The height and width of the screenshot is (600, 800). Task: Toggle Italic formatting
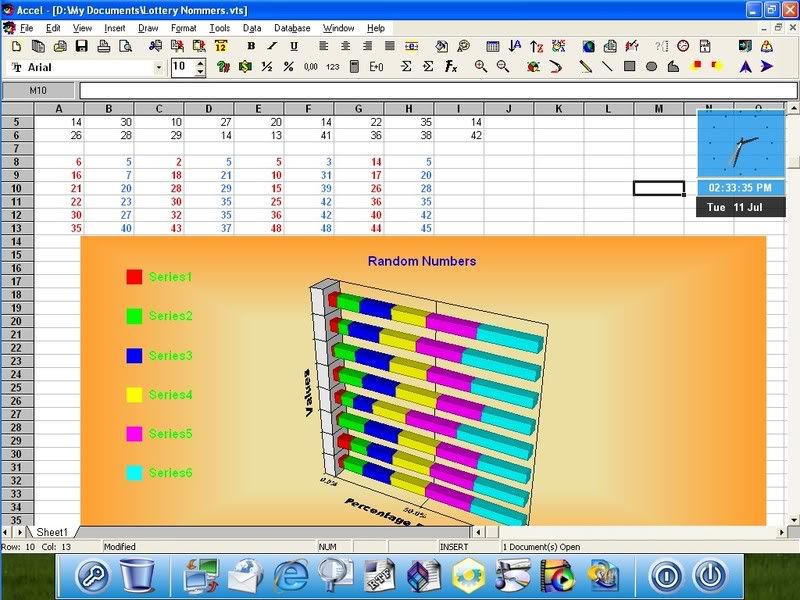(272, 46)
